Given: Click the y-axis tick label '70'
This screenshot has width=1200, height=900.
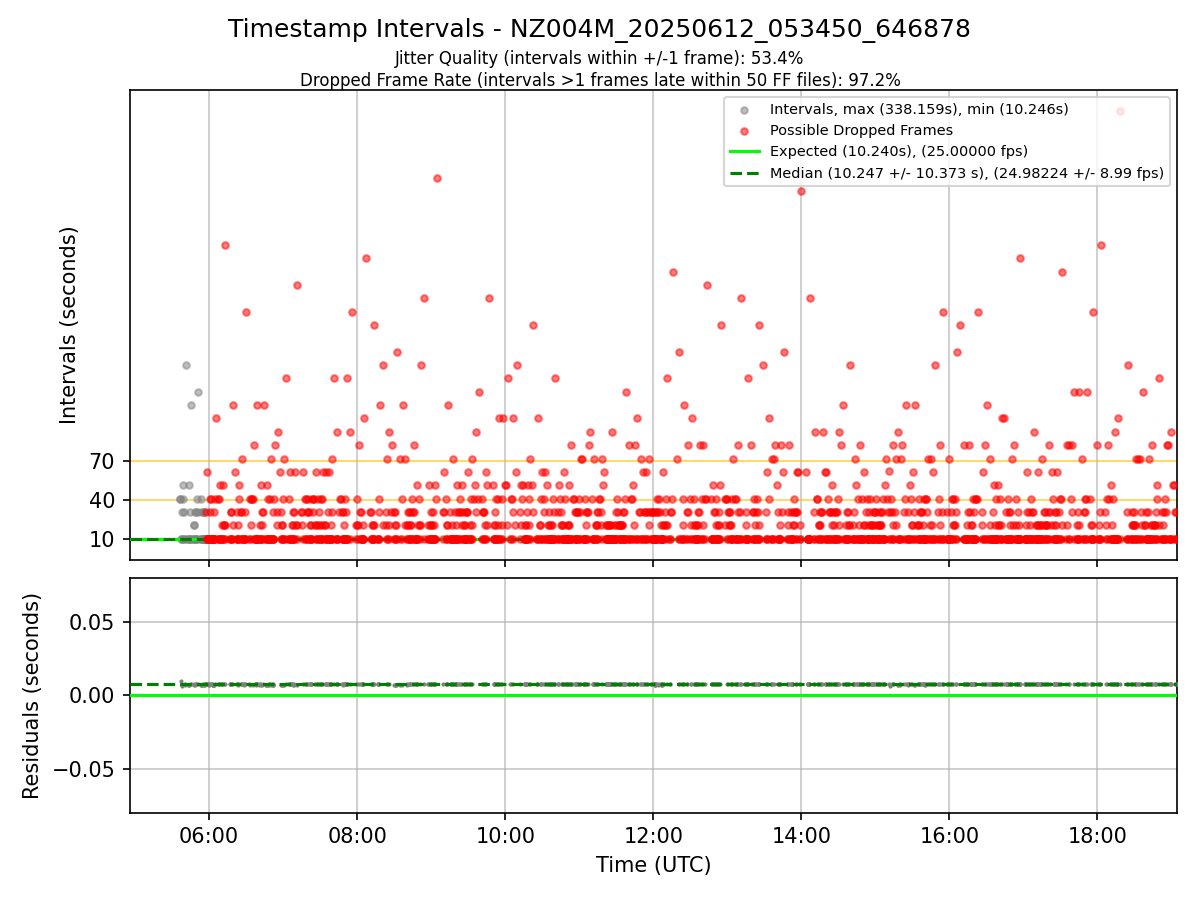Looking at the screenshot, I should (104, 461).
